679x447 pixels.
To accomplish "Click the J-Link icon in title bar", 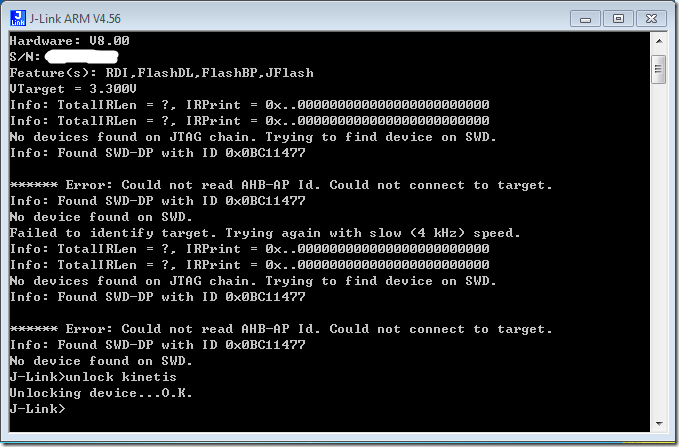I will [x=17, y=17].
